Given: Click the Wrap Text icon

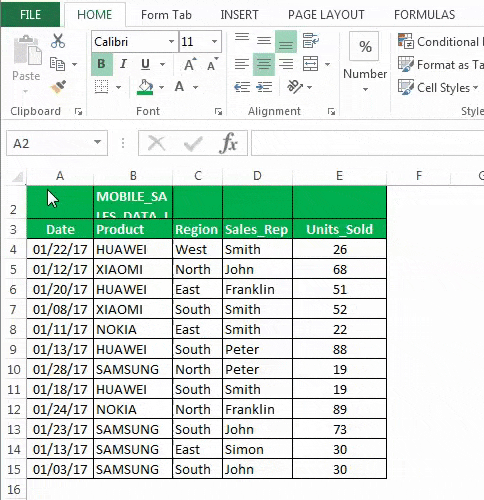Looking at the screenshot, I should click(x=310, y=41).
